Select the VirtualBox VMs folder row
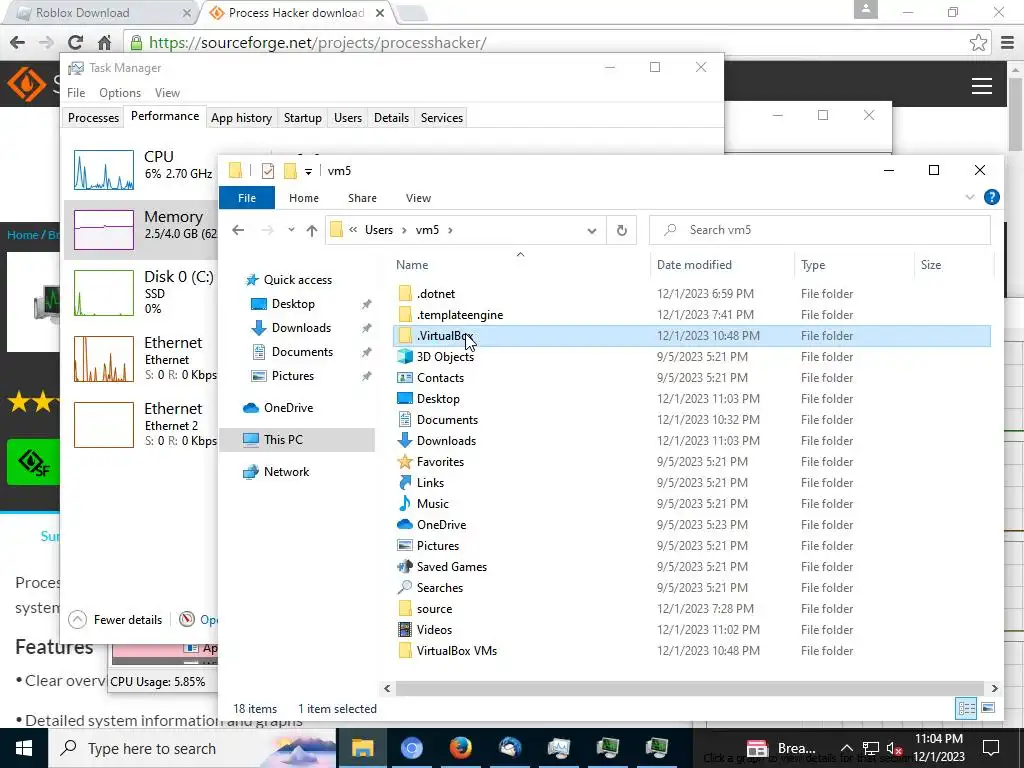The width and height of the screenshot is (1024, 768). (692, 651)
